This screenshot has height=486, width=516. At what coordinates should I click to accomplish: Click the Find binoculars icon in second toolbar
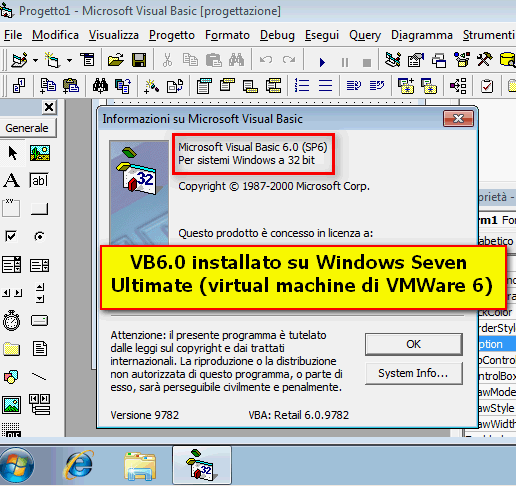[x=100, y=86]
